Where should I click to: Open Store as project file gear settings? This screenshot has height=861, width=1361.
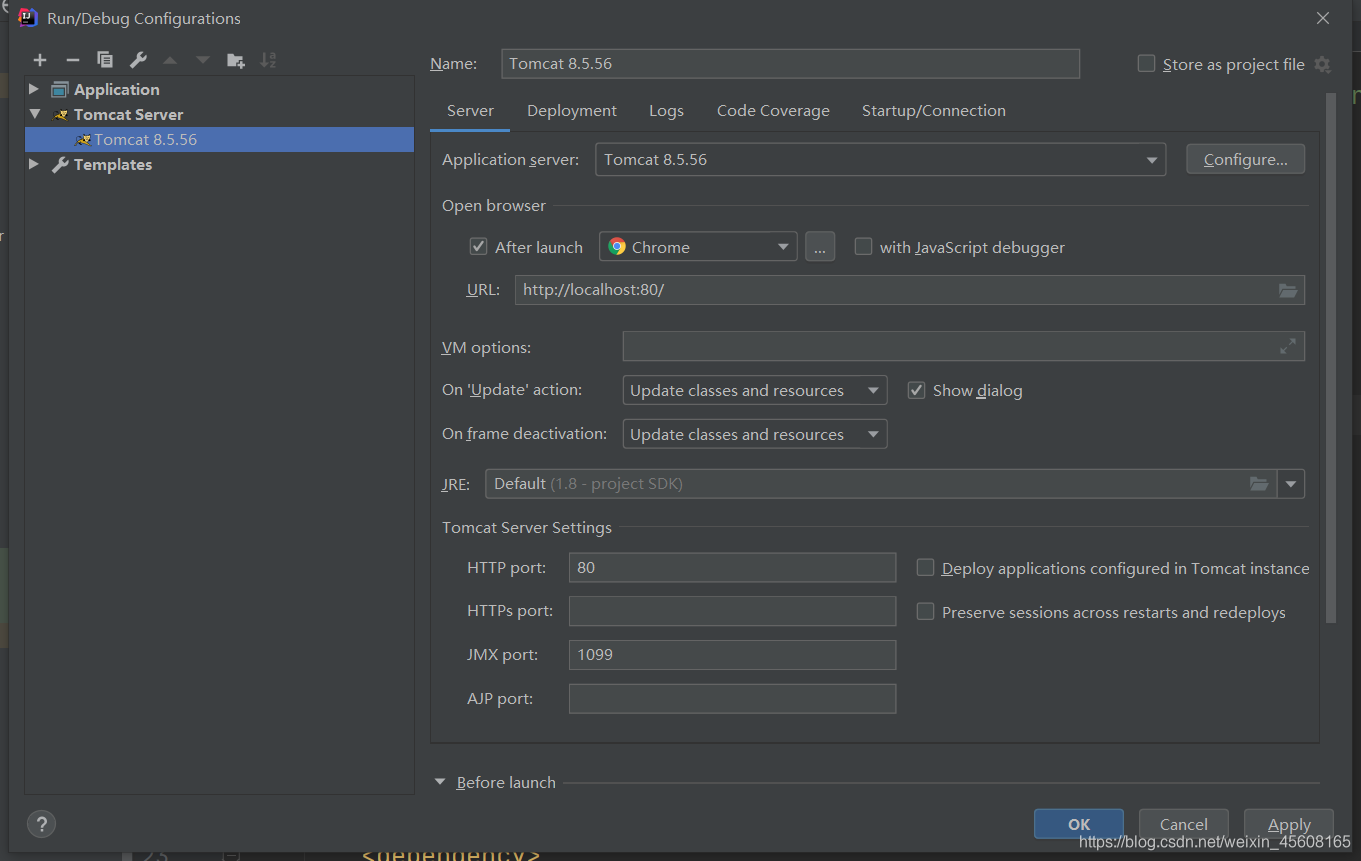[1322, 64]
